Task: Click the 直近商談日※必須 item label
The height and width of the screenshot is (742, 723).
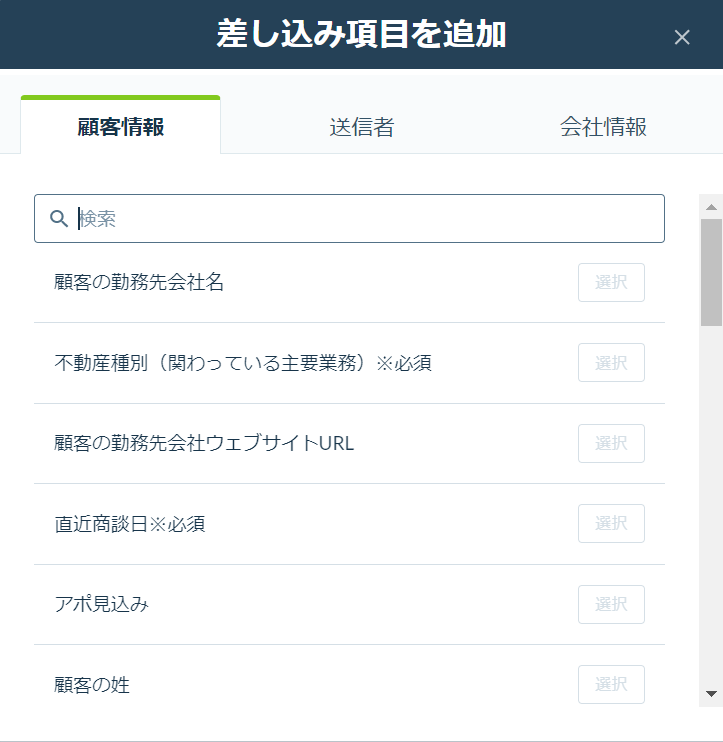Action: (x=130, y=524)
